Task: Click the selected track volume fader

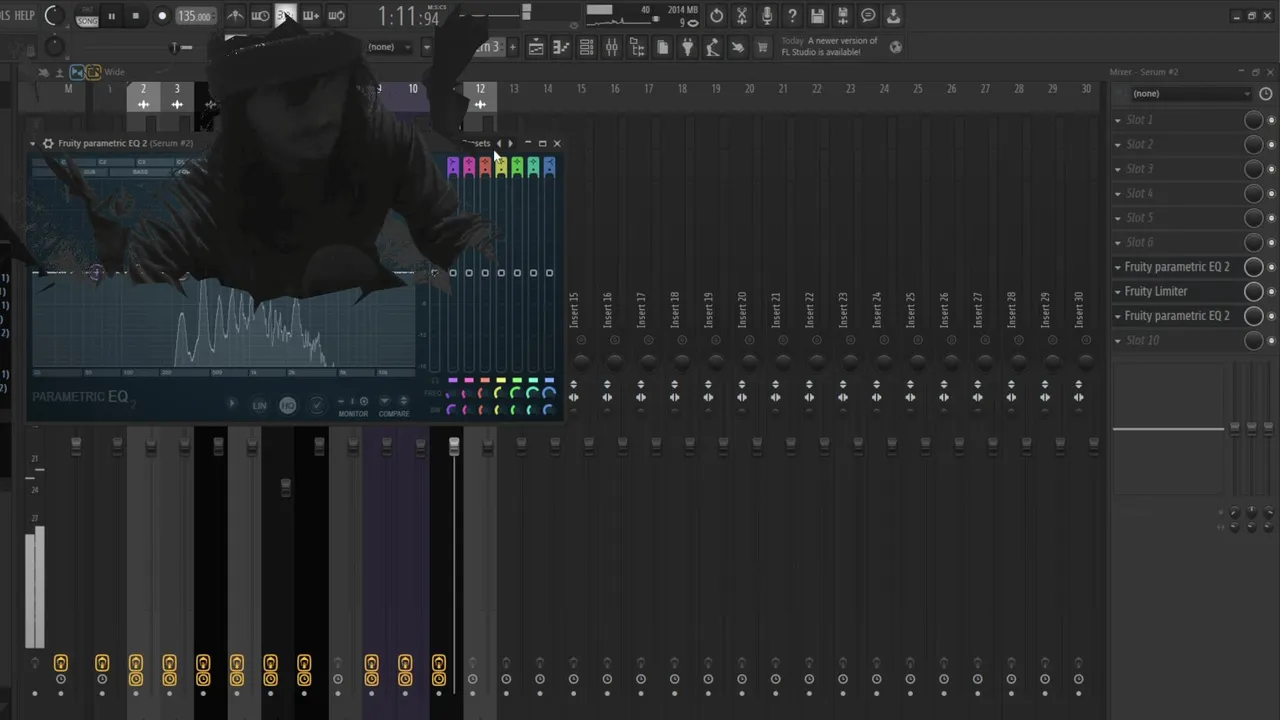Action: tap(454, 446)
